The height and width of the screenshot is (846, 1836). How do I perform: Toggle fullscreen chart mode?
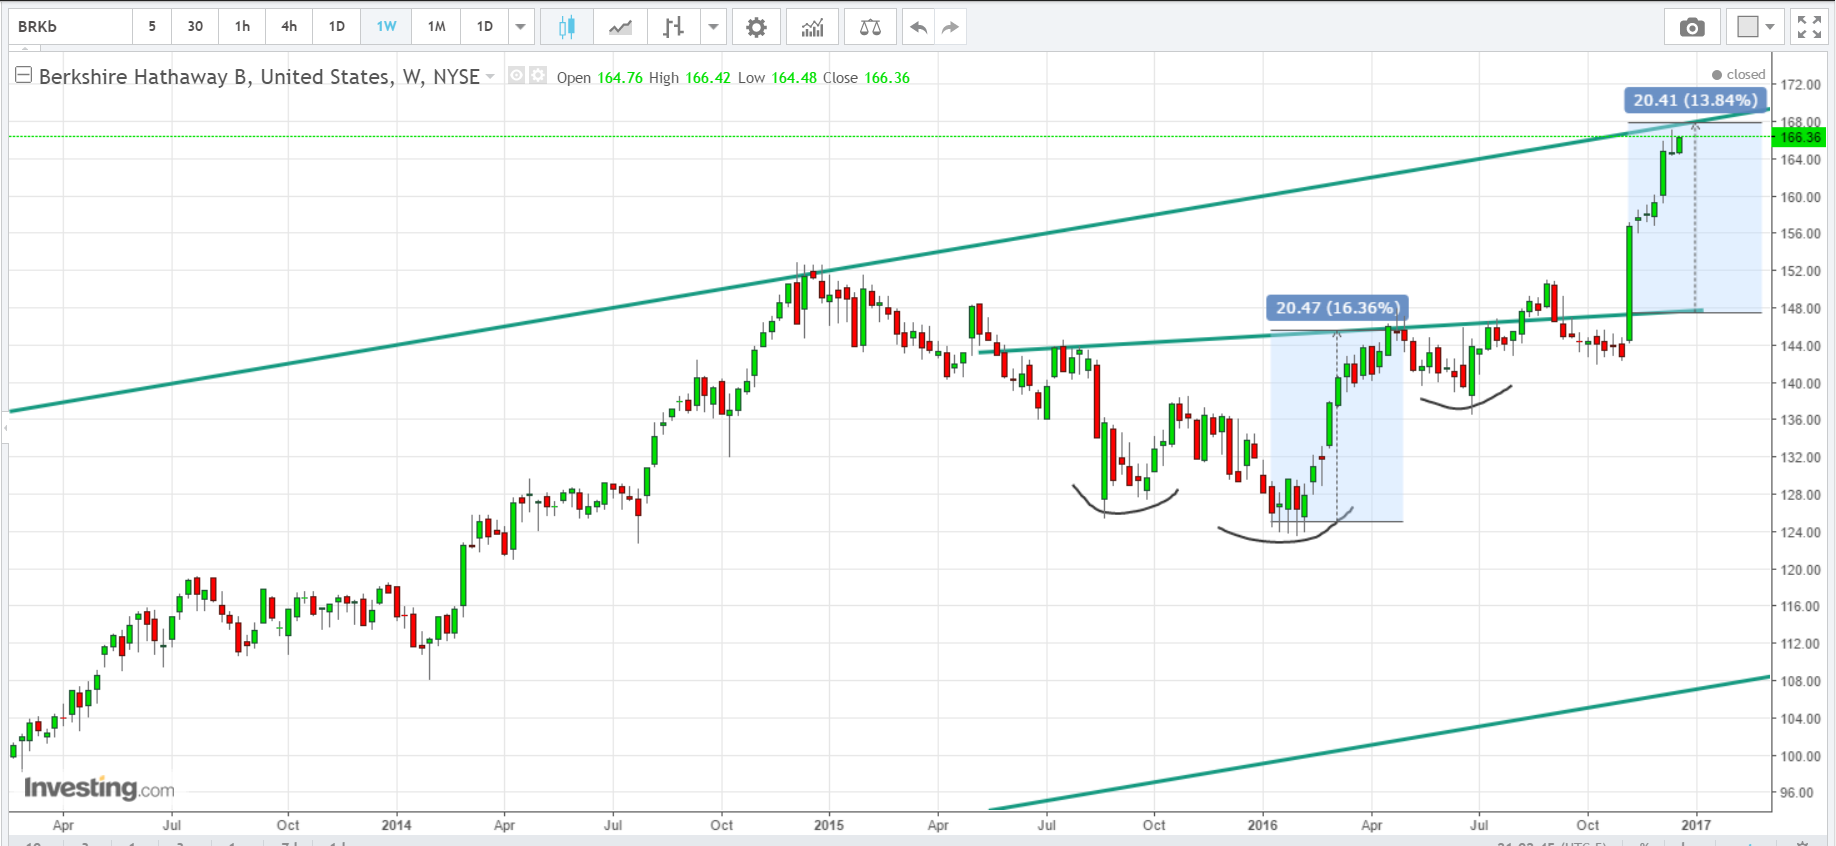[1809, 27]
